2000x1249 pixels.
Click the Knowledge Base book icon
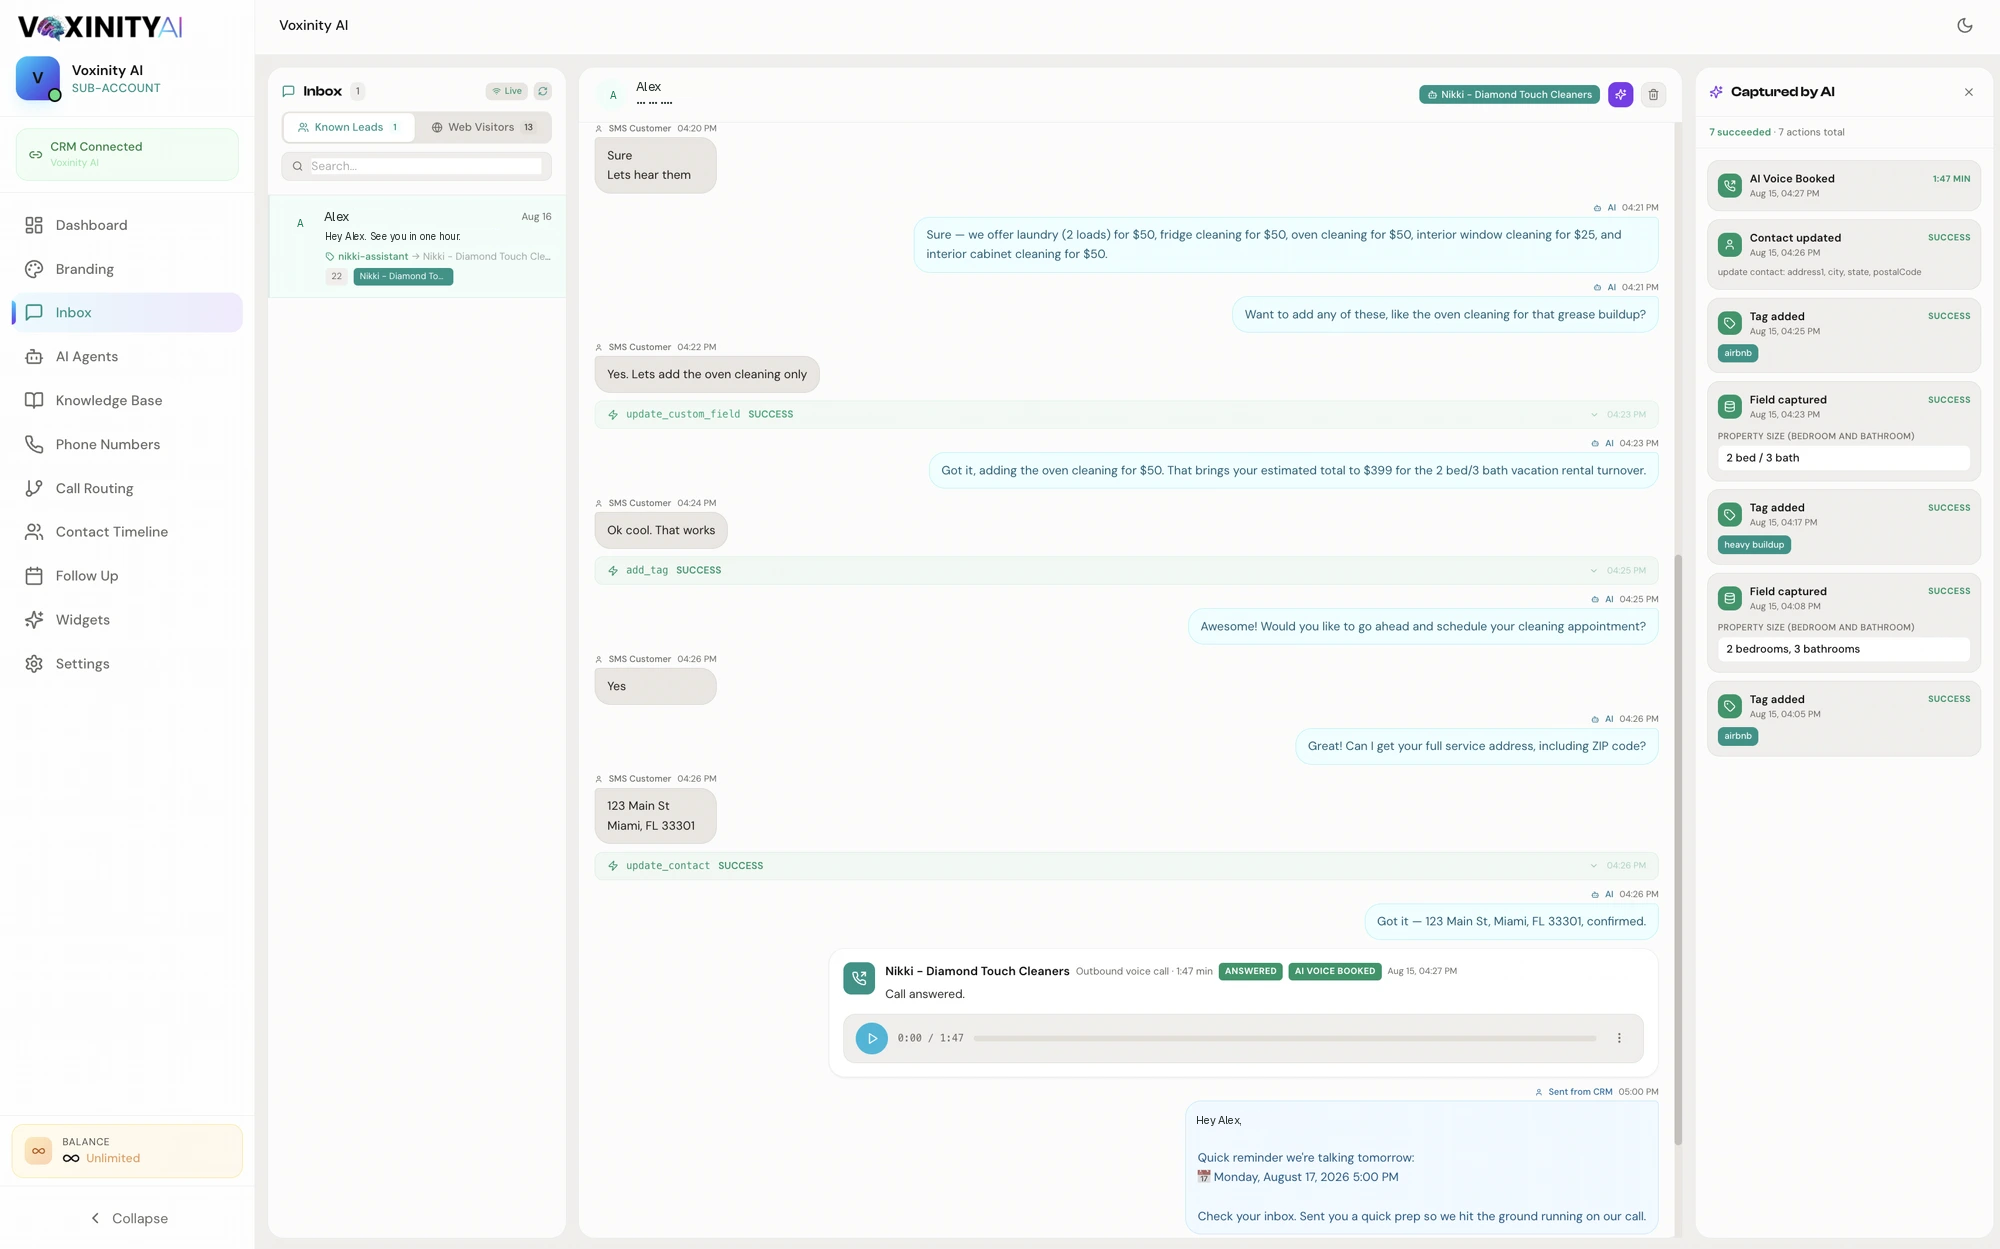click(34, 400)
